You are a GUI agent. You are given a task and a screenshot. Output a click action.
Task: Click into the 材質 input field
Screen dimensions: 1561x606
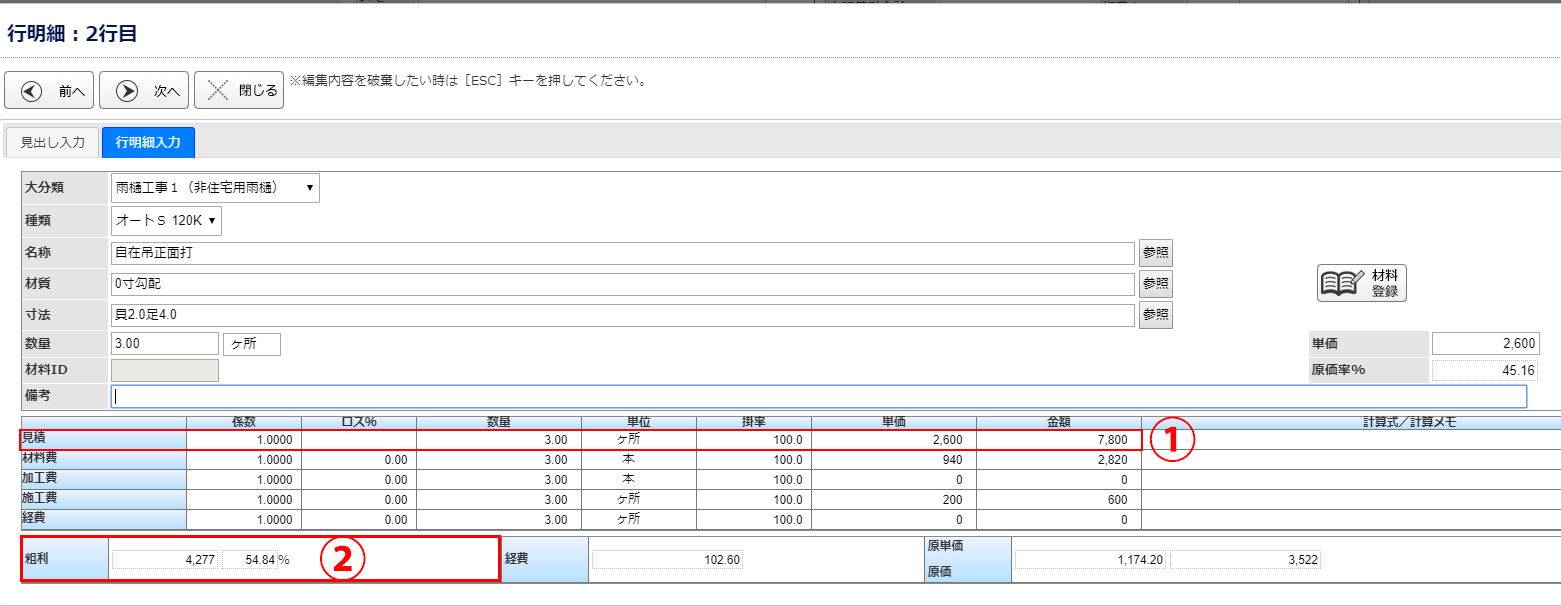tap(622, 284)
